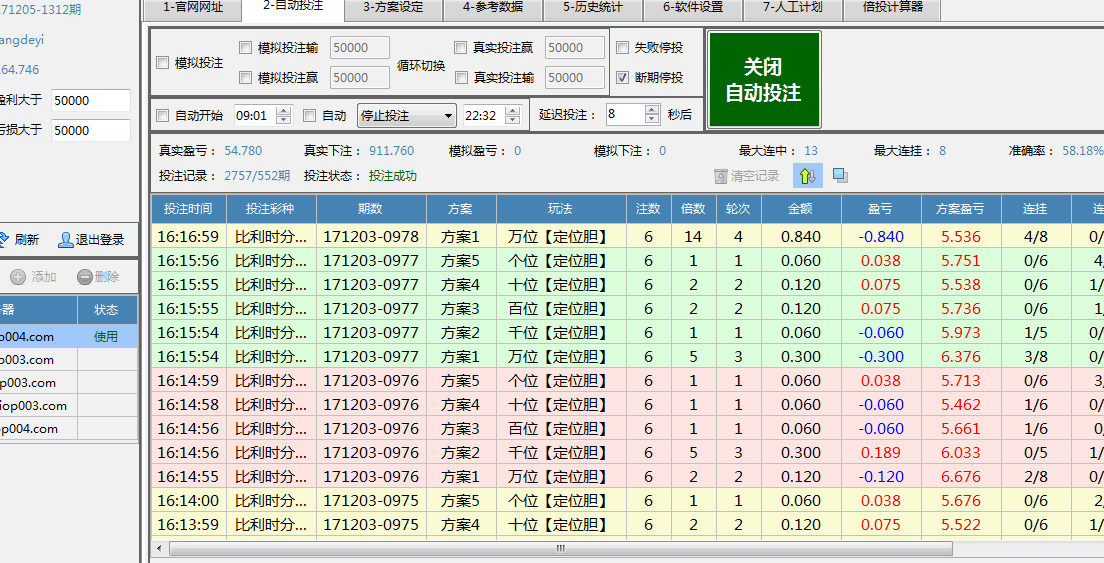The image size is (1104, 563).
Task: Uncheck the 断期停投 checkbox
Action: click(623, 77)
